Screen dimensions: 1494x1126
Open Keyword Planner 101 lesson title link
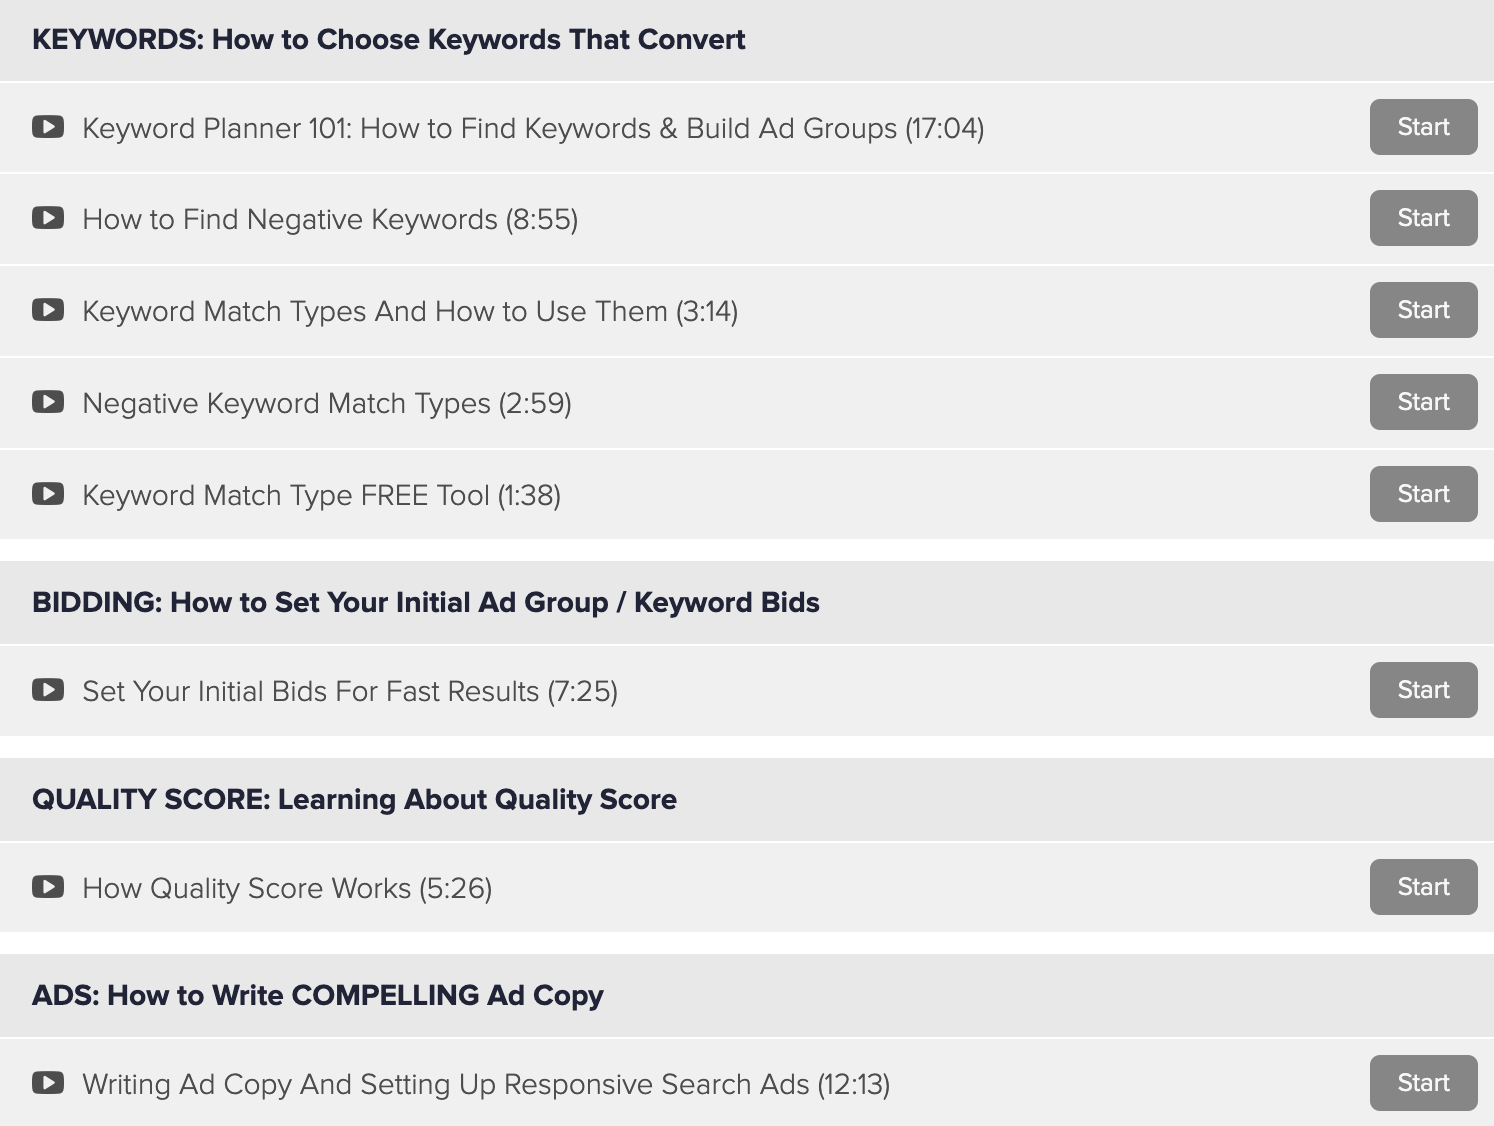point(533,128)
